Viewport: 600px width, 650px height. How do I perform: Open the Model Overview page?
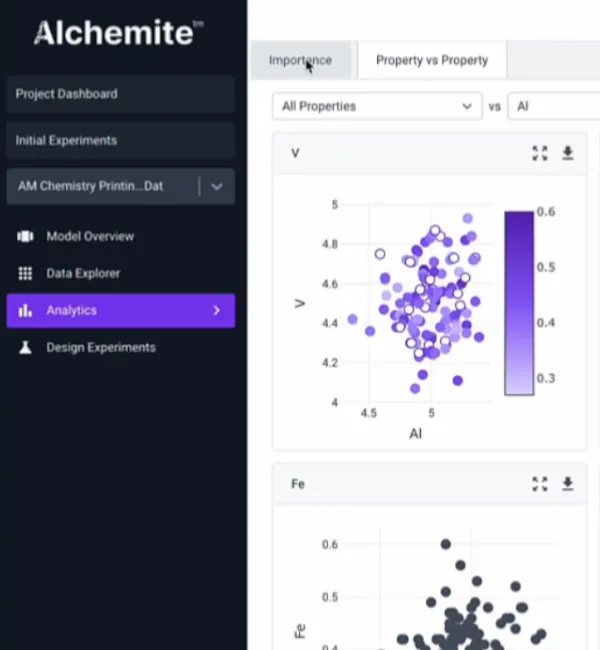coord(90,237)
